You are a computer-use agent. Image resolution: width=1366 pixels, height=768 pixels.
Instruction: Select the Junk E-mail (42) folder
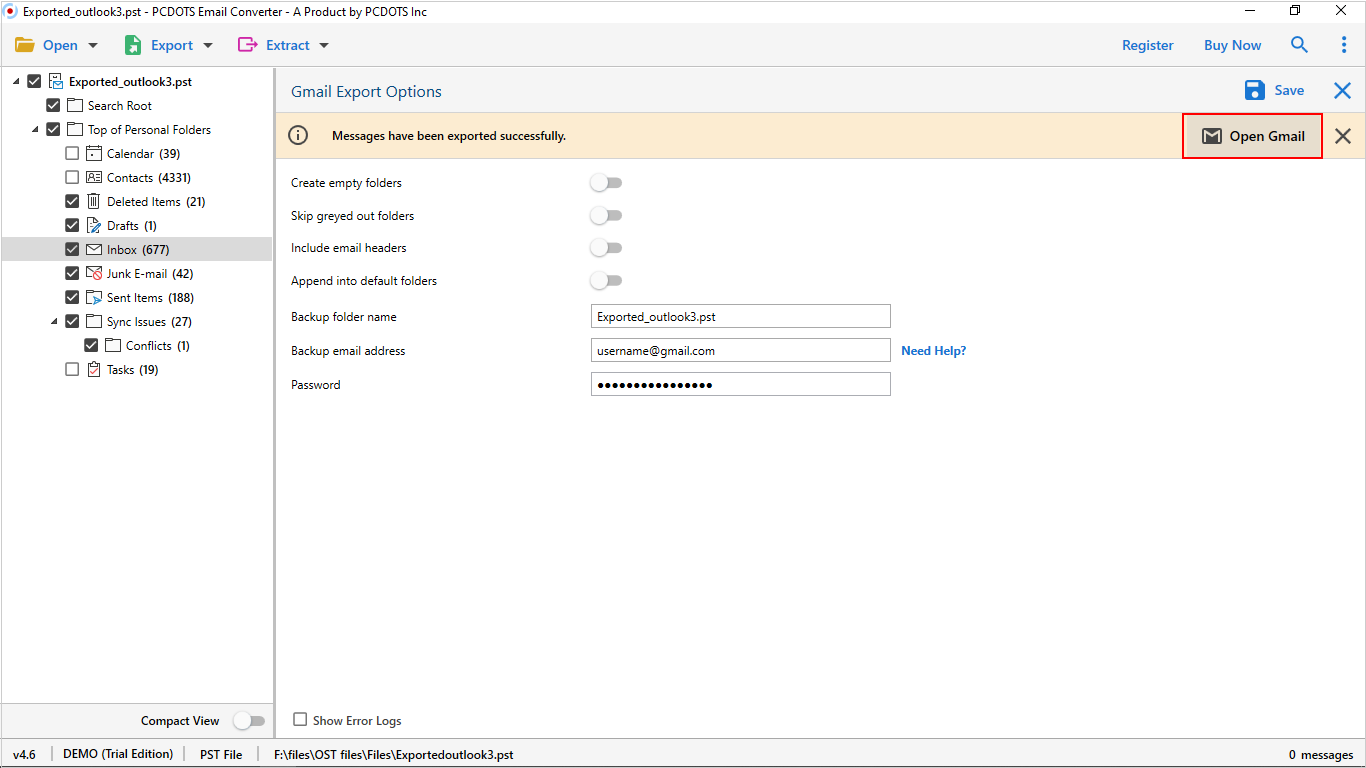150,273
